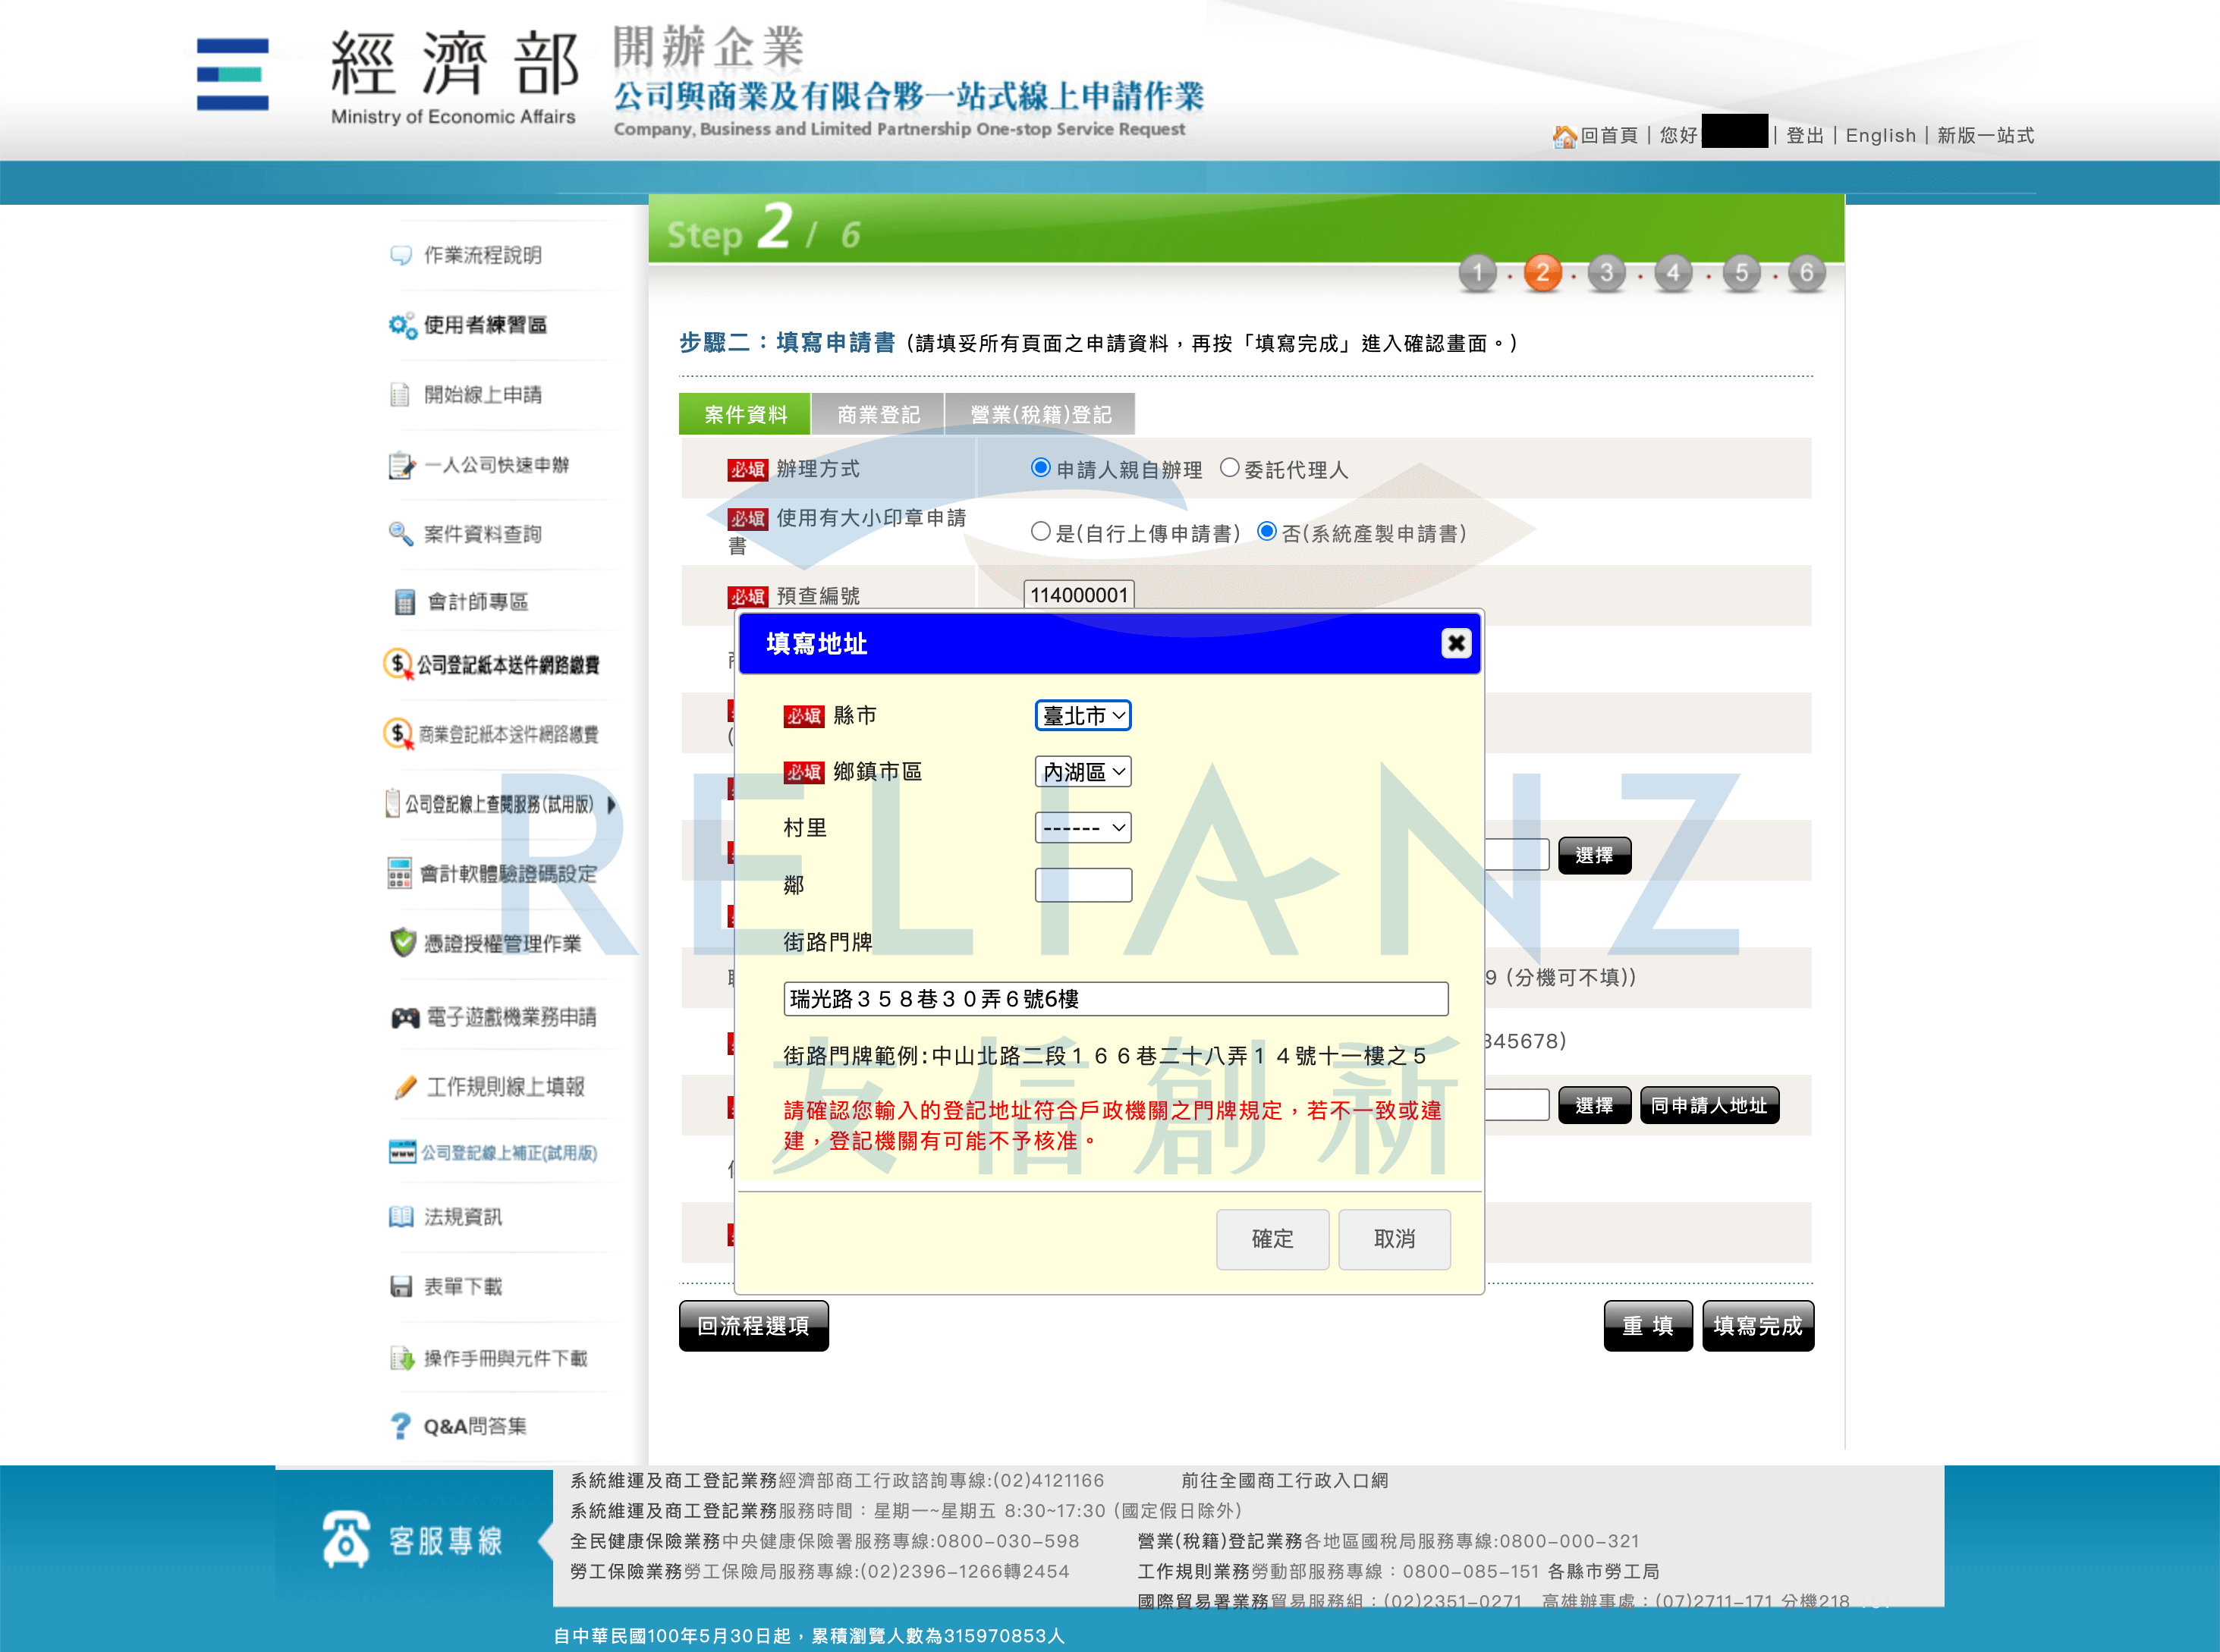Click the 會計師專區 calculator icon
This screenshot has width=2220, height=1652.
pyautogui.click(x=404, y=602)
